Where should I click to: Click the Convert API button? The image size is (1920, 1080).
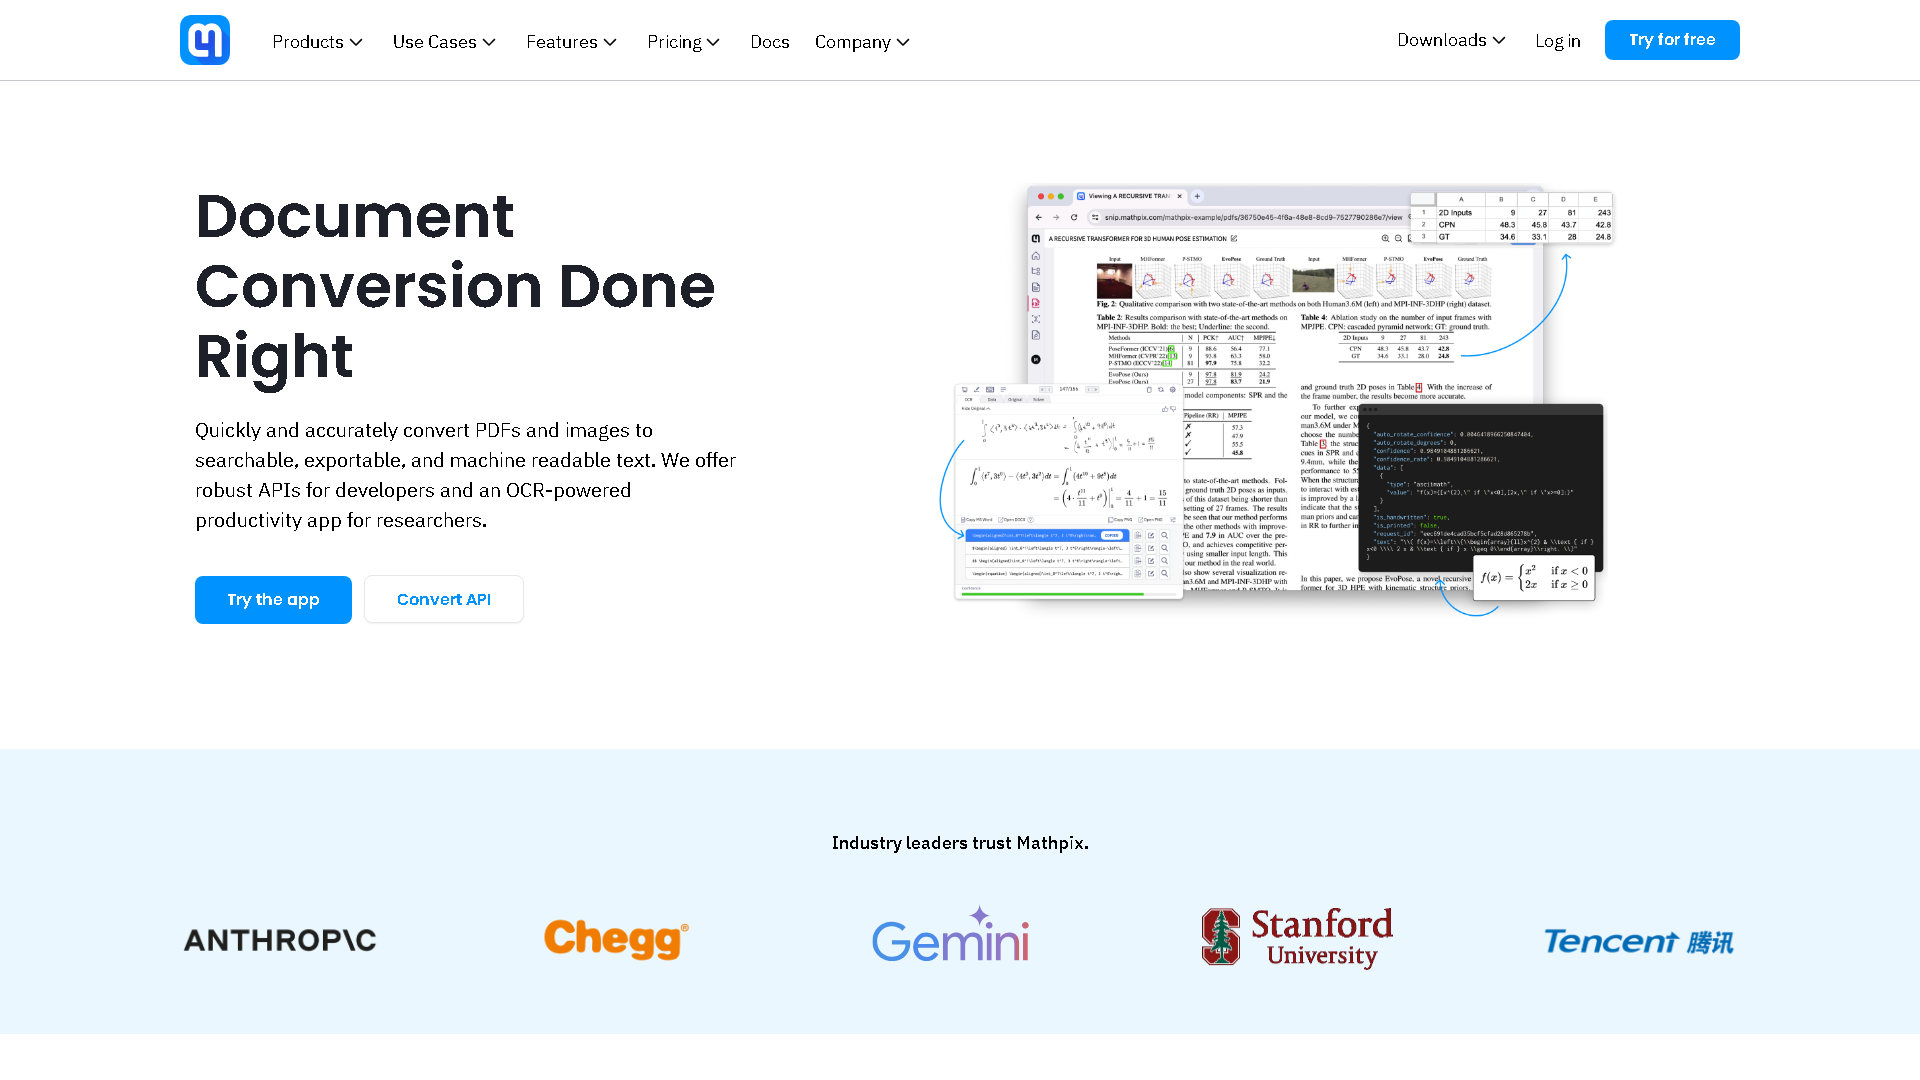pos(443,600)
